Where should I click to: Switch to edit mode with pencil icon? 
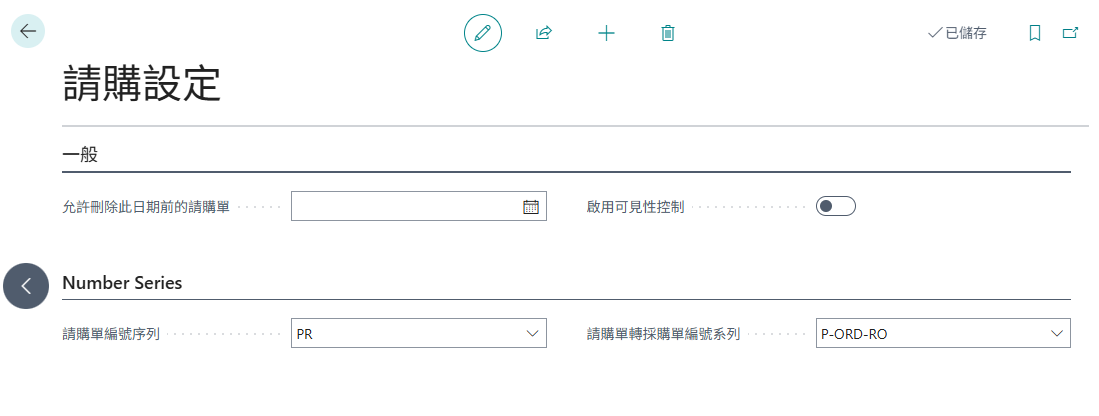(x=483, y=33)
